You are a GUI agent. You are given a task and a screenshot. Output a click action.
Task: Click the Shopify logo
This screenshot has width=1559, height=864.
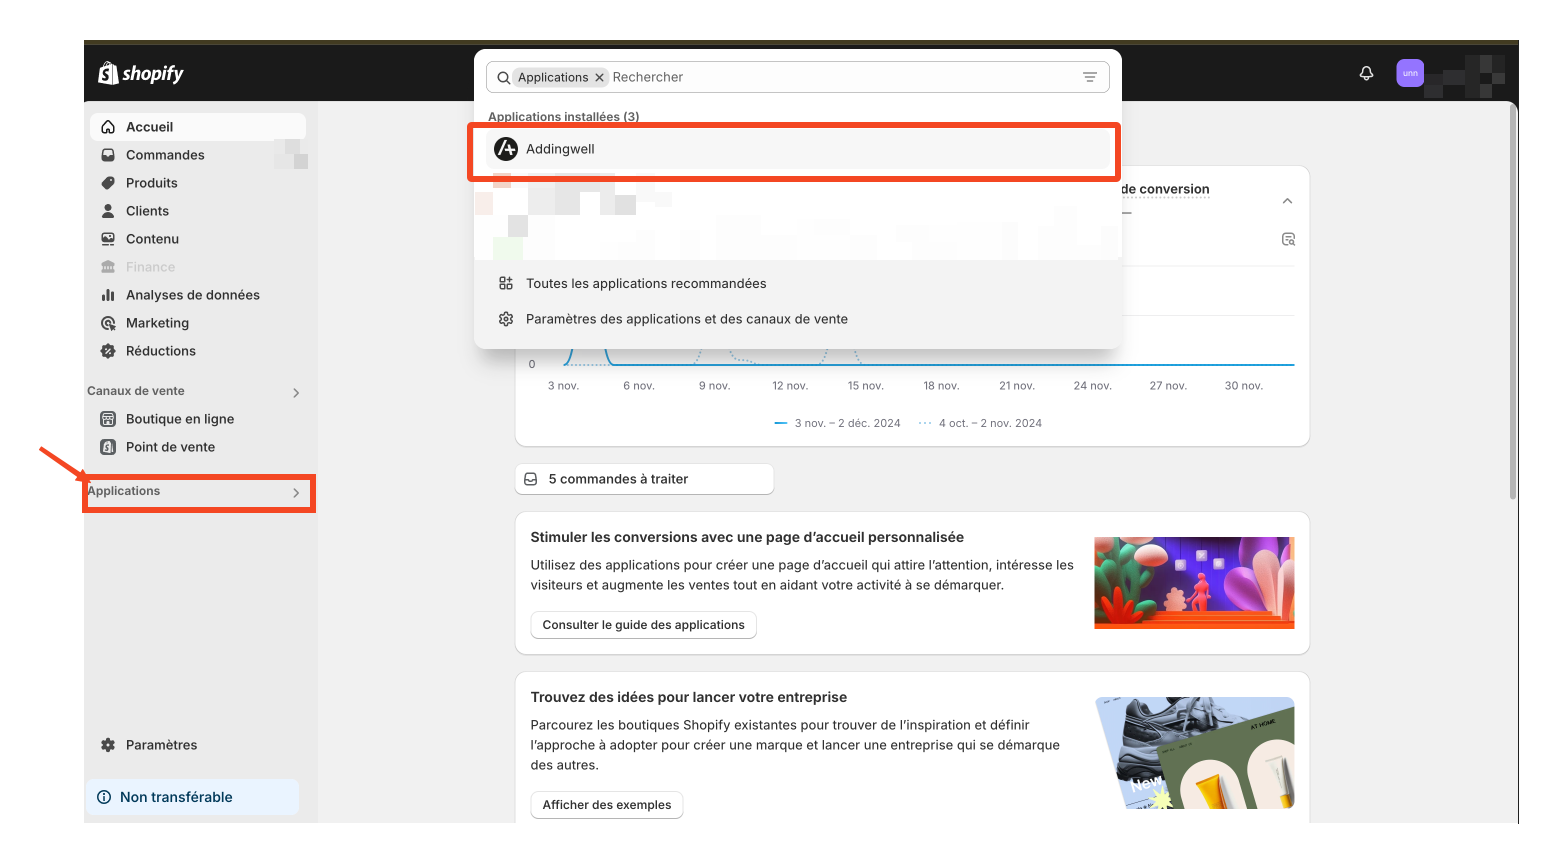(140, 73)
